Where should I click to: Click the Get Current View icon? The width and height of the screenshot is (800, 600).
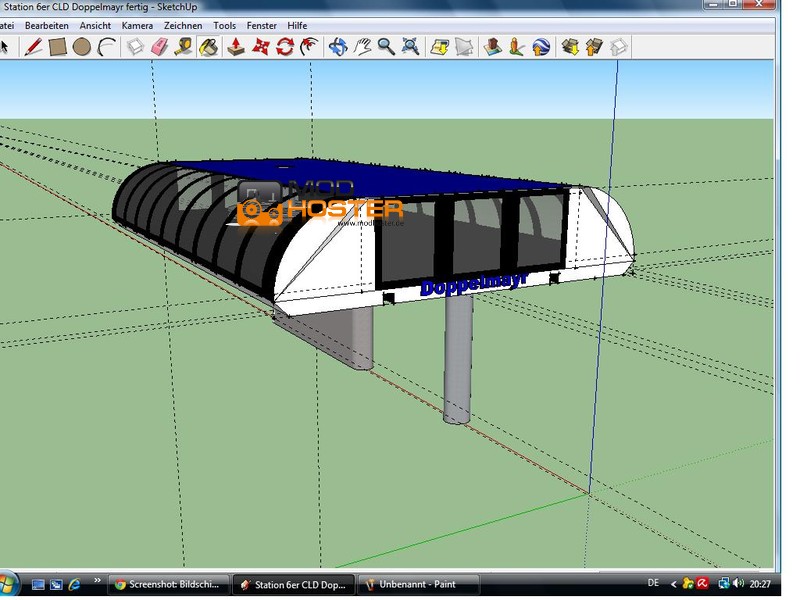[x=439, y=47]
